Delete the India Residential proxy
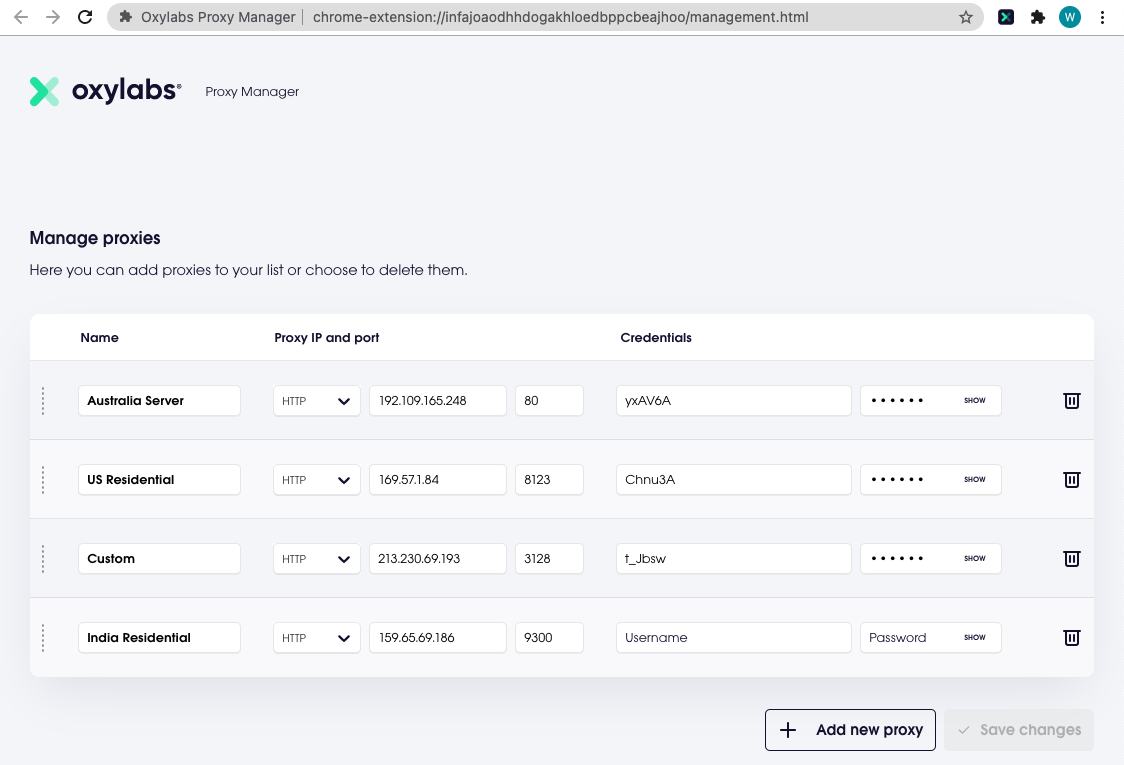This screenshot has height=765, width=1124. 1071,637
